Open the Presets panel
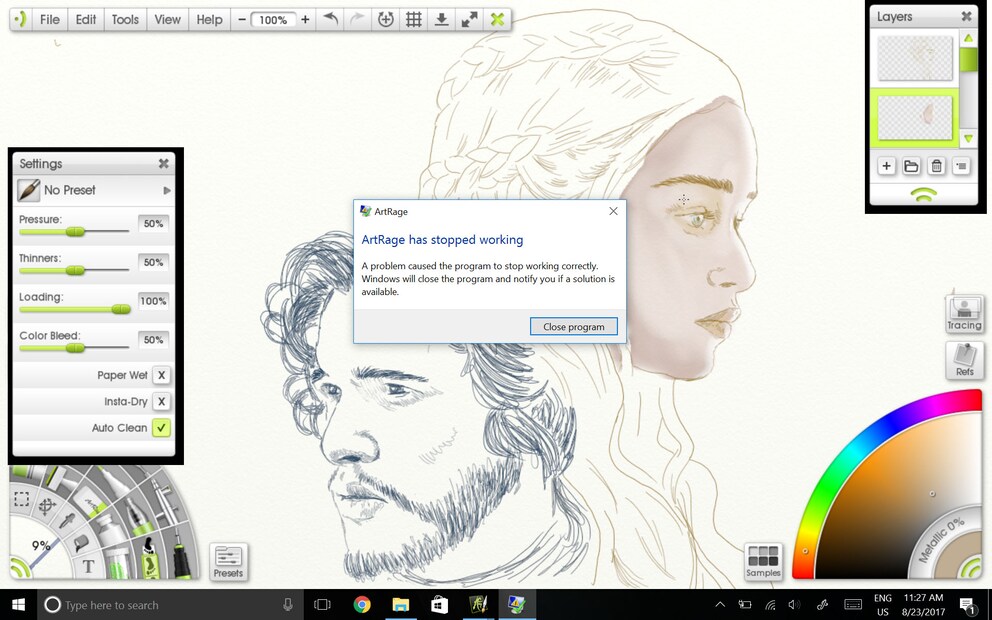992x620 pixels. pyautogui.click(x=228, y=562)
